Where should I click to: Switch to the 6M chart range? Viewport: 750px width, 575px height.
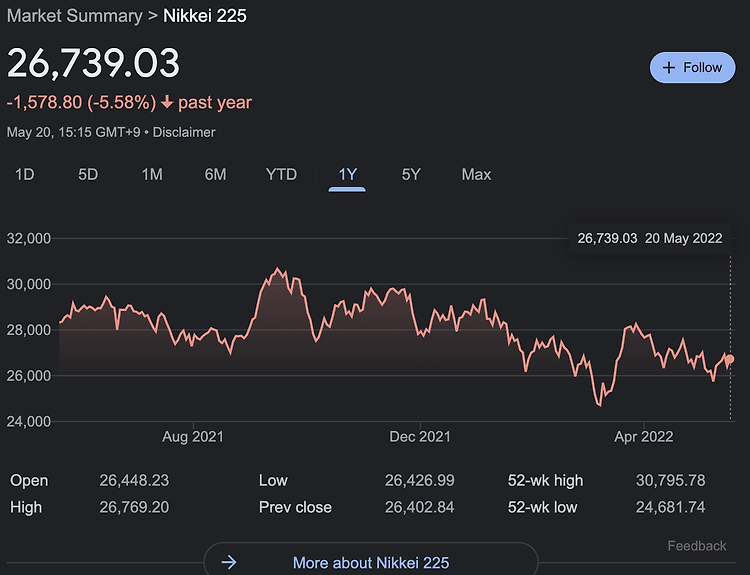[215, 175]
